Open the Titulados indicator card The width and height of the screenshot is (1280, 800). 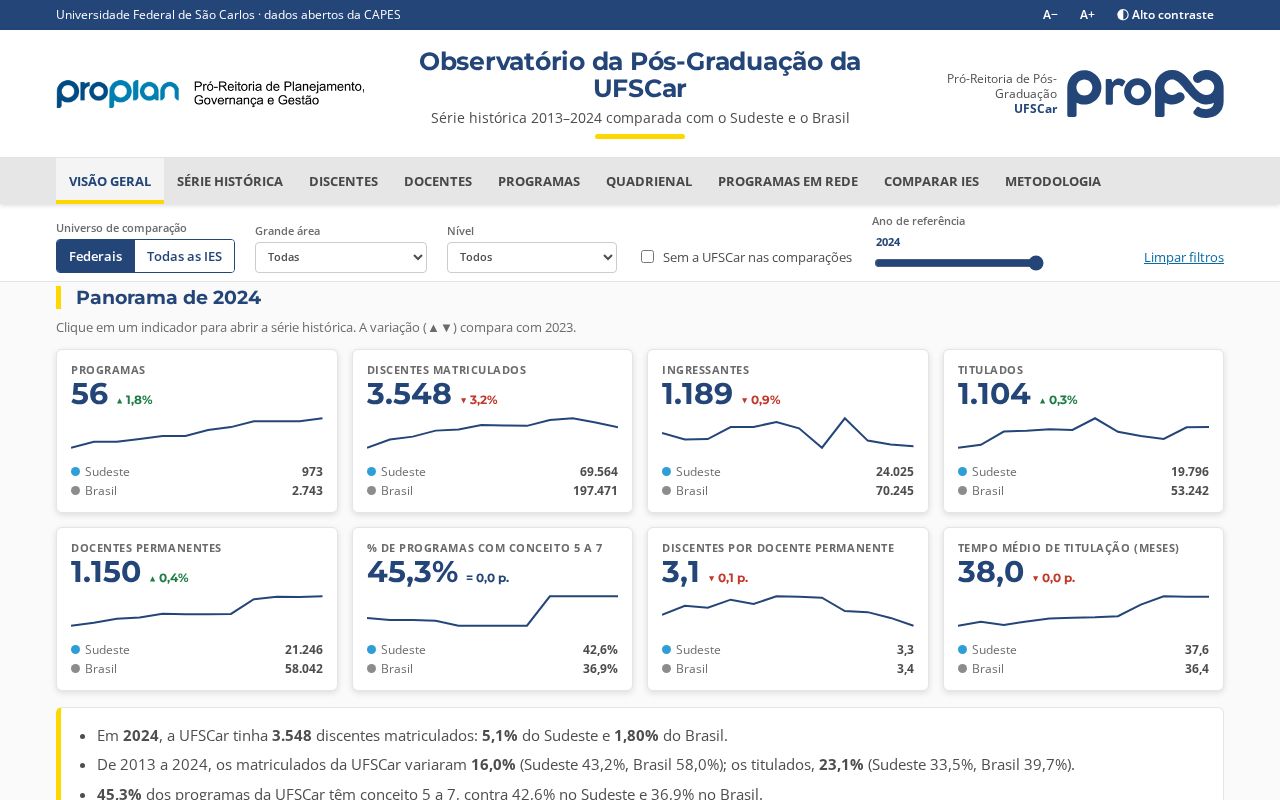click(x=1083, y=431)
